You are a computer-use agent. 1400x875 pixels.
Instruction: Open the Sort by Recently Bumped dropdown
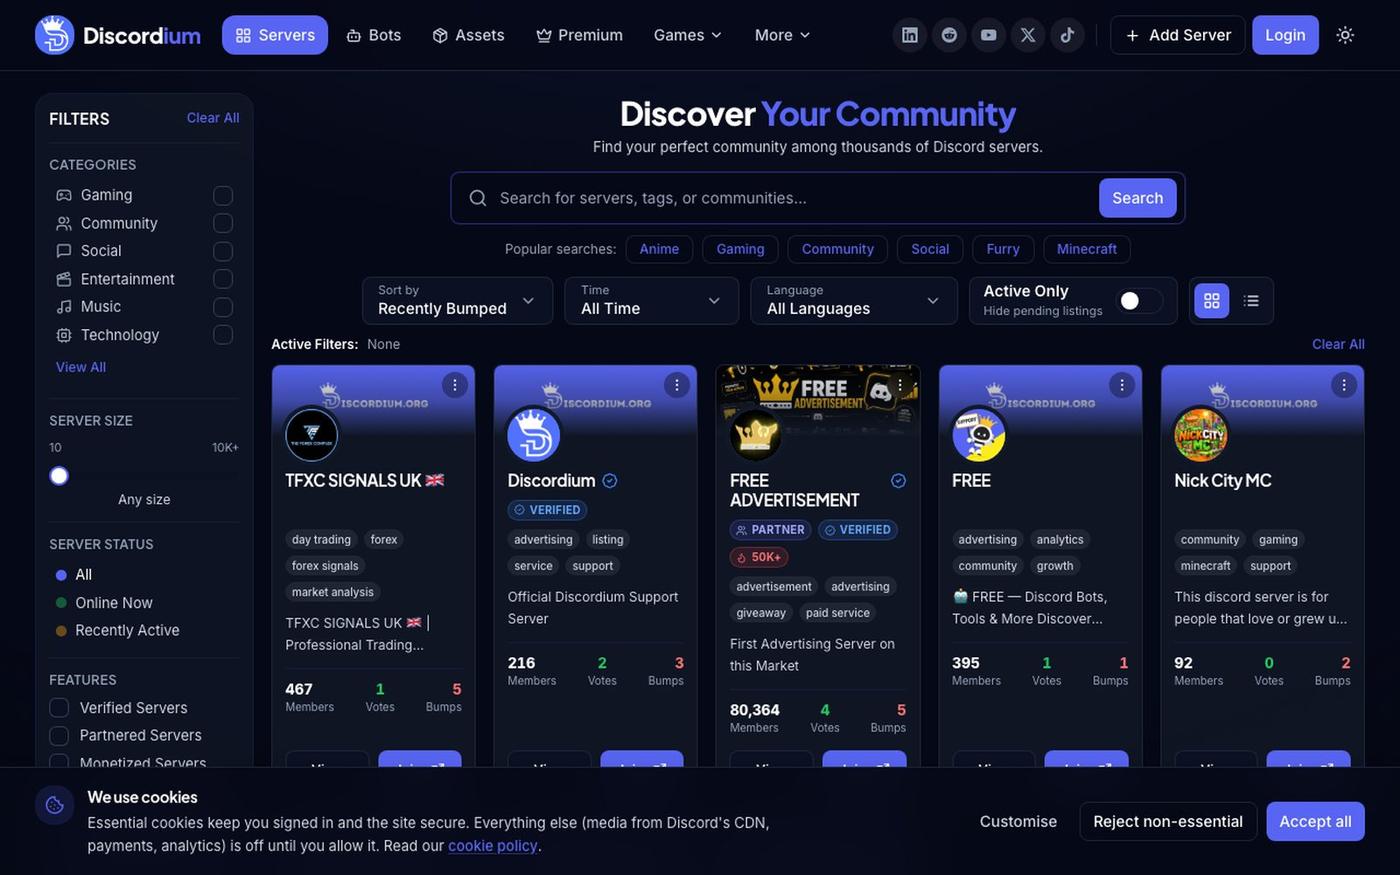(457, 301)
